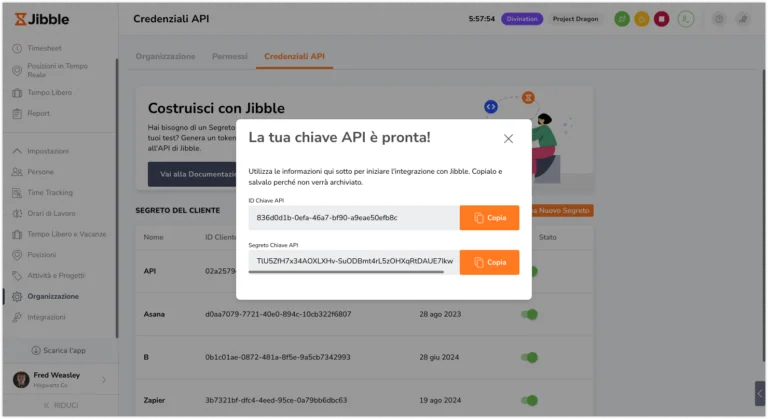The height and width of the screenshot is (419, 768).
Task: Select the Credenziali API tab
Action: (x=294, y=56)
